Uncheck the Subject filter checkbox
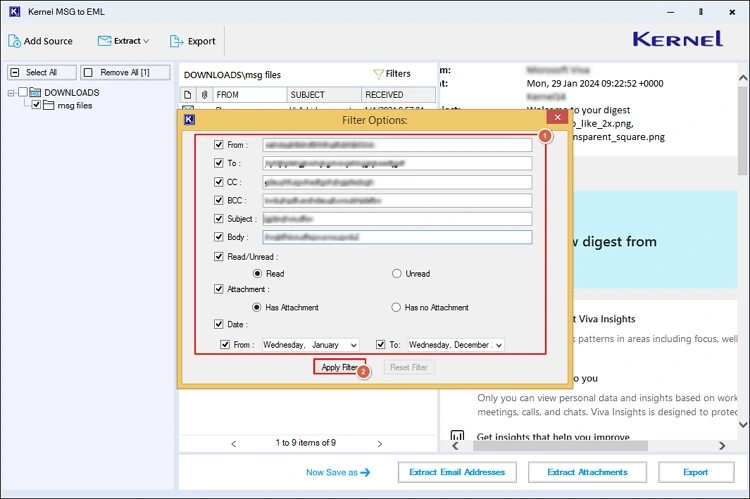This screenshot has width=750, height=499. 219,219
